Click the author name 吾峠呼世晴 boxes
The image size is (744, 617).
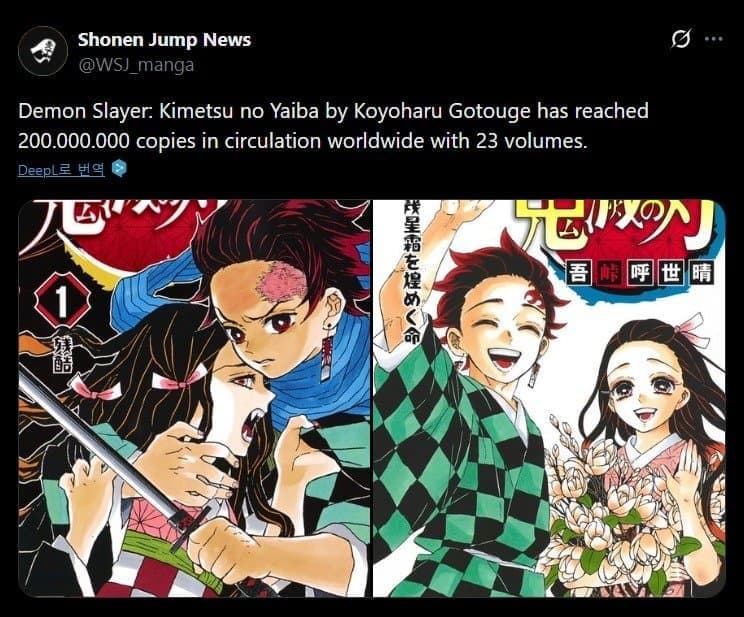(x=641, y=273)
